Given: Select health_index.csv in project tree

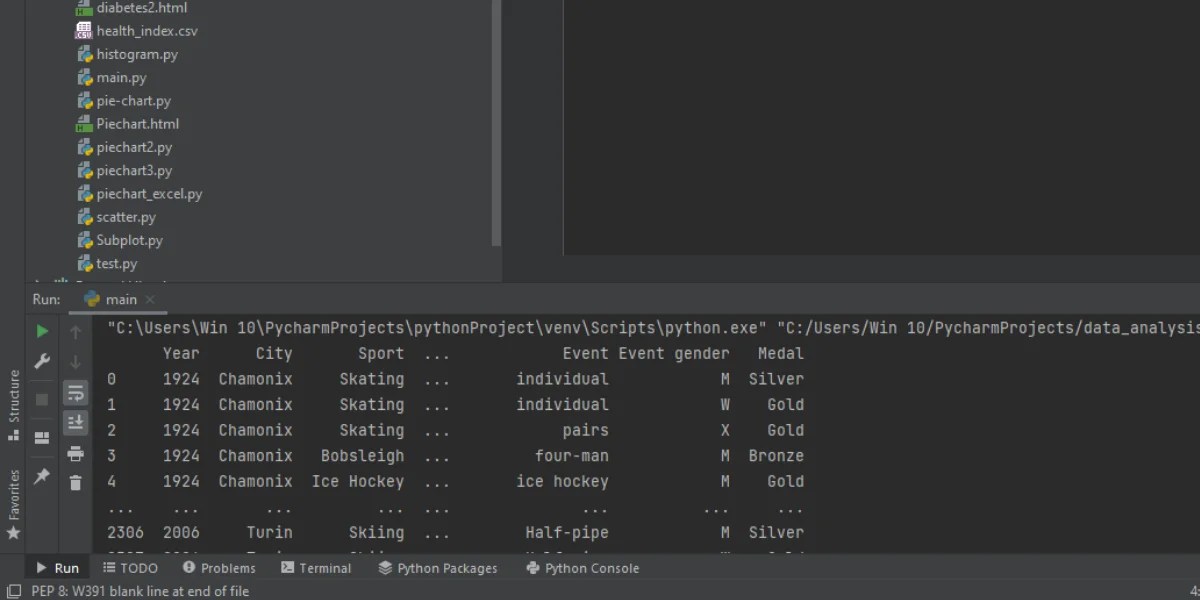Looking at the screenshot, I should point(136,31).
